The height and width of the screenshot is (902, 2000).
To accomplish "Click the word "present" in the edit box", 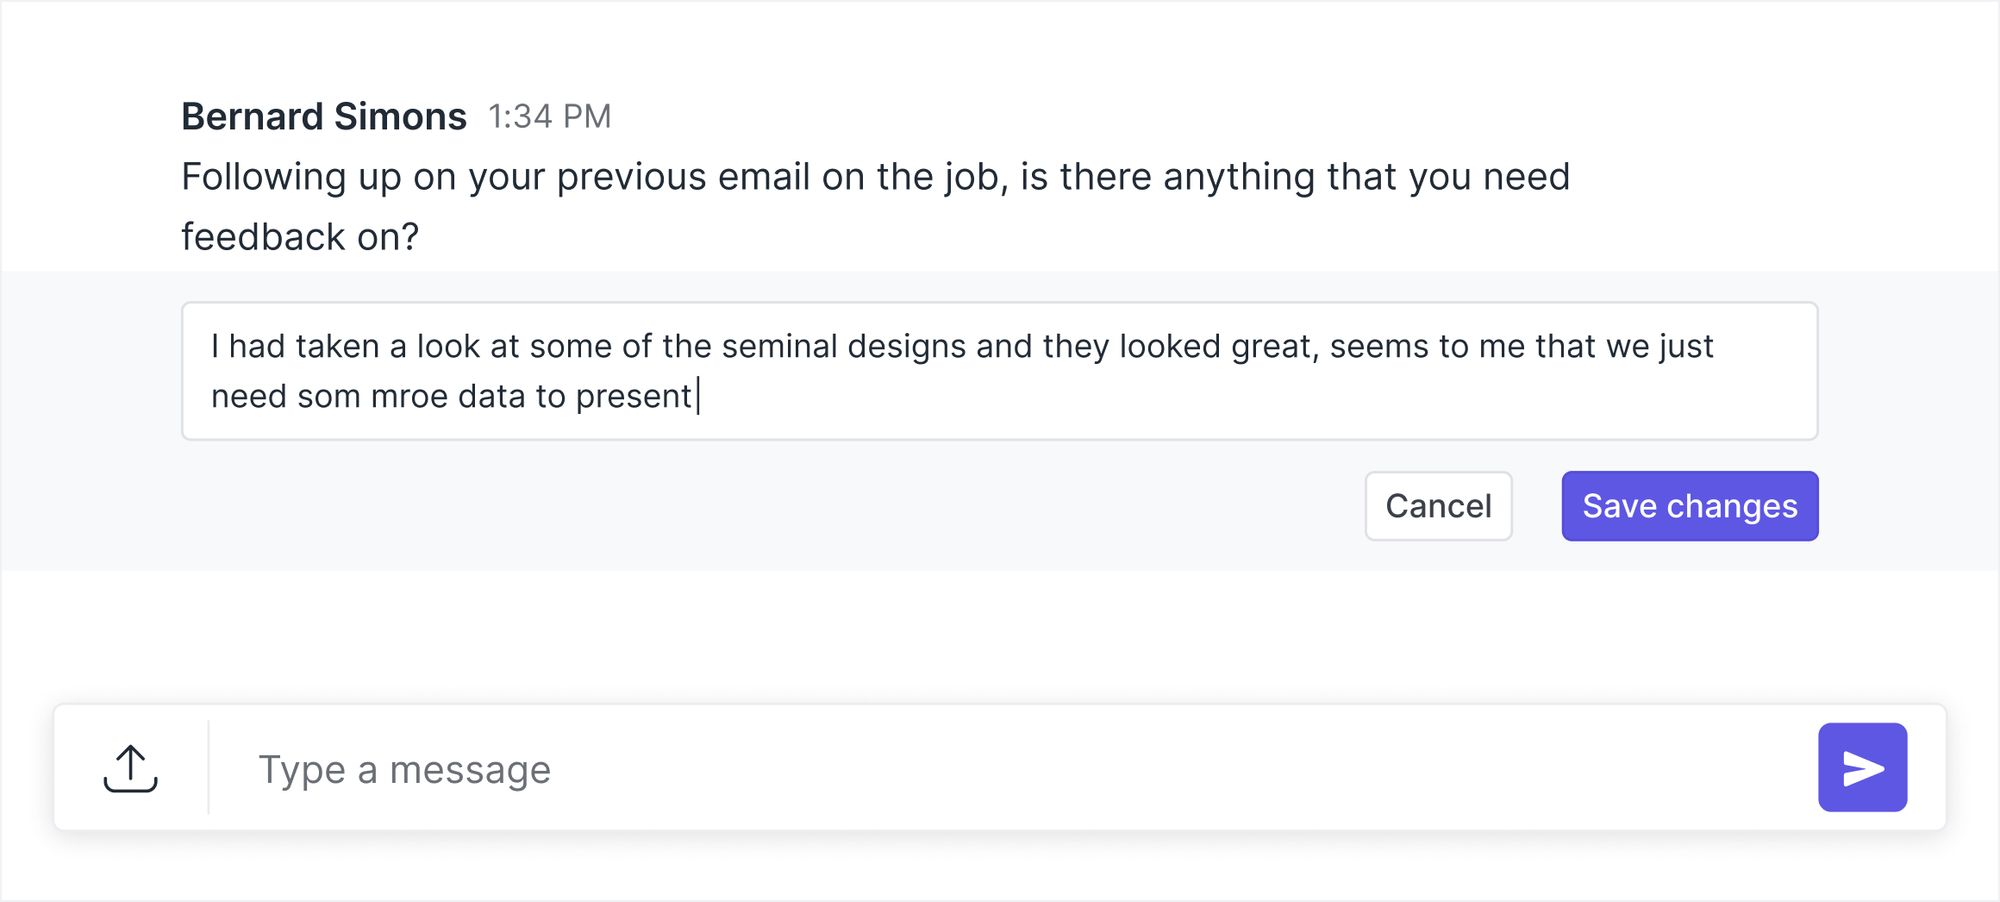I will (633, 397).
